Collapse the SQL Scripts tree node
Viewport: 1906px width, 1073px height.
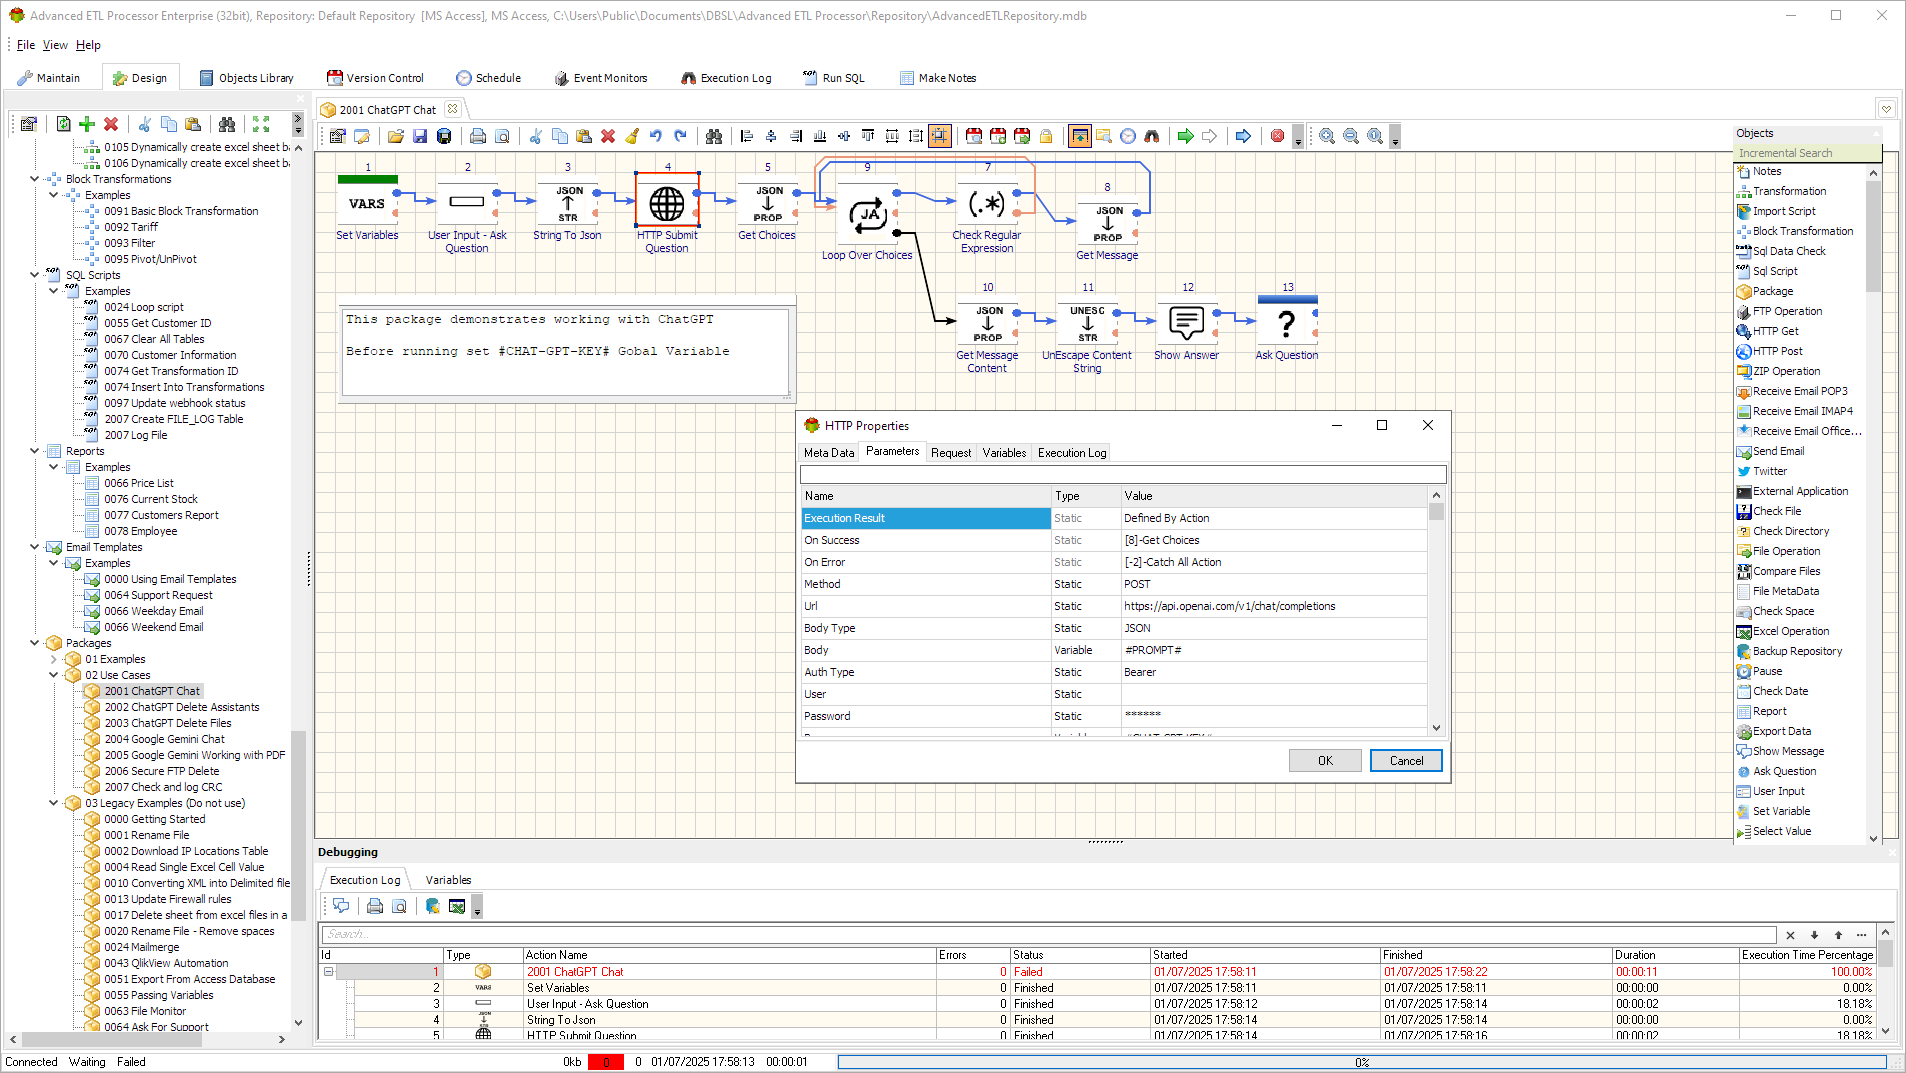point(34,274)
